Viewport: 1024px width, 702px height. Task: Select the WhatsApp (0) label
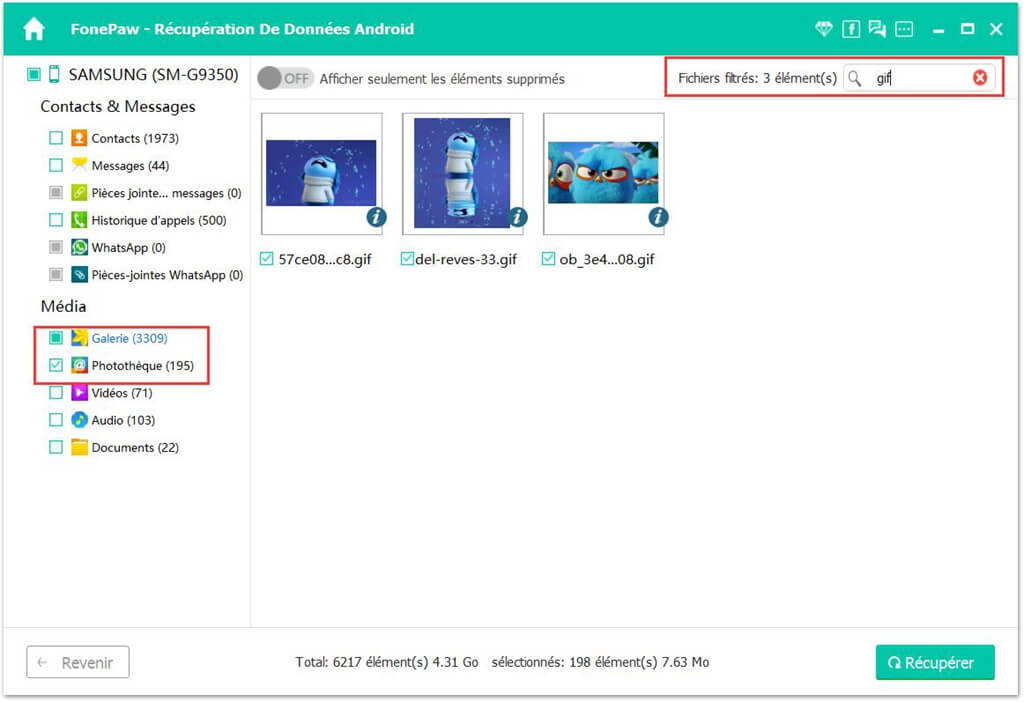(x=128, y=248)
